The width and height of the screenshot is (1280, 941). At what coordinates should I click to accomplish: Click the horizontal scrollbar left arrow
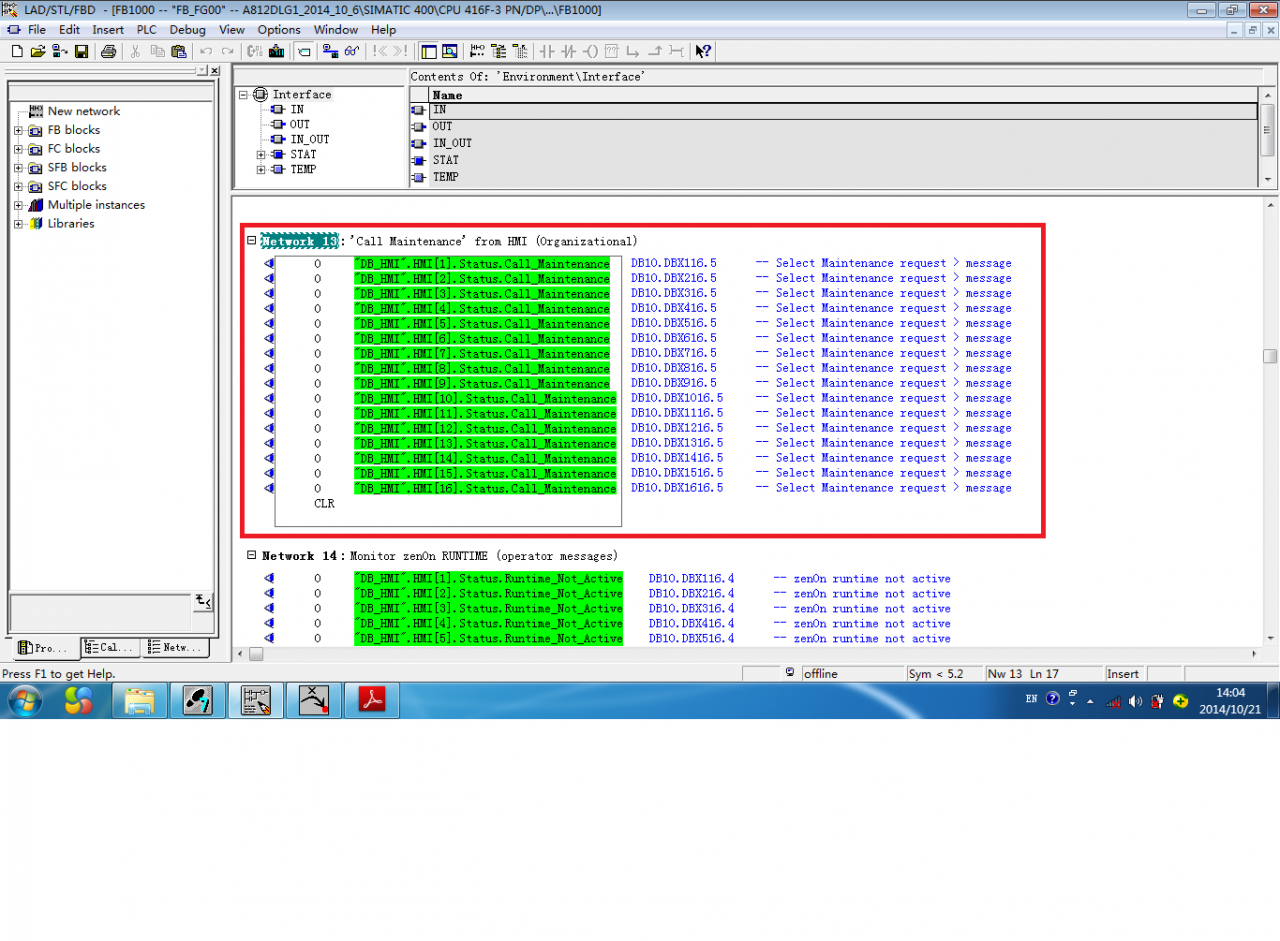240,654
